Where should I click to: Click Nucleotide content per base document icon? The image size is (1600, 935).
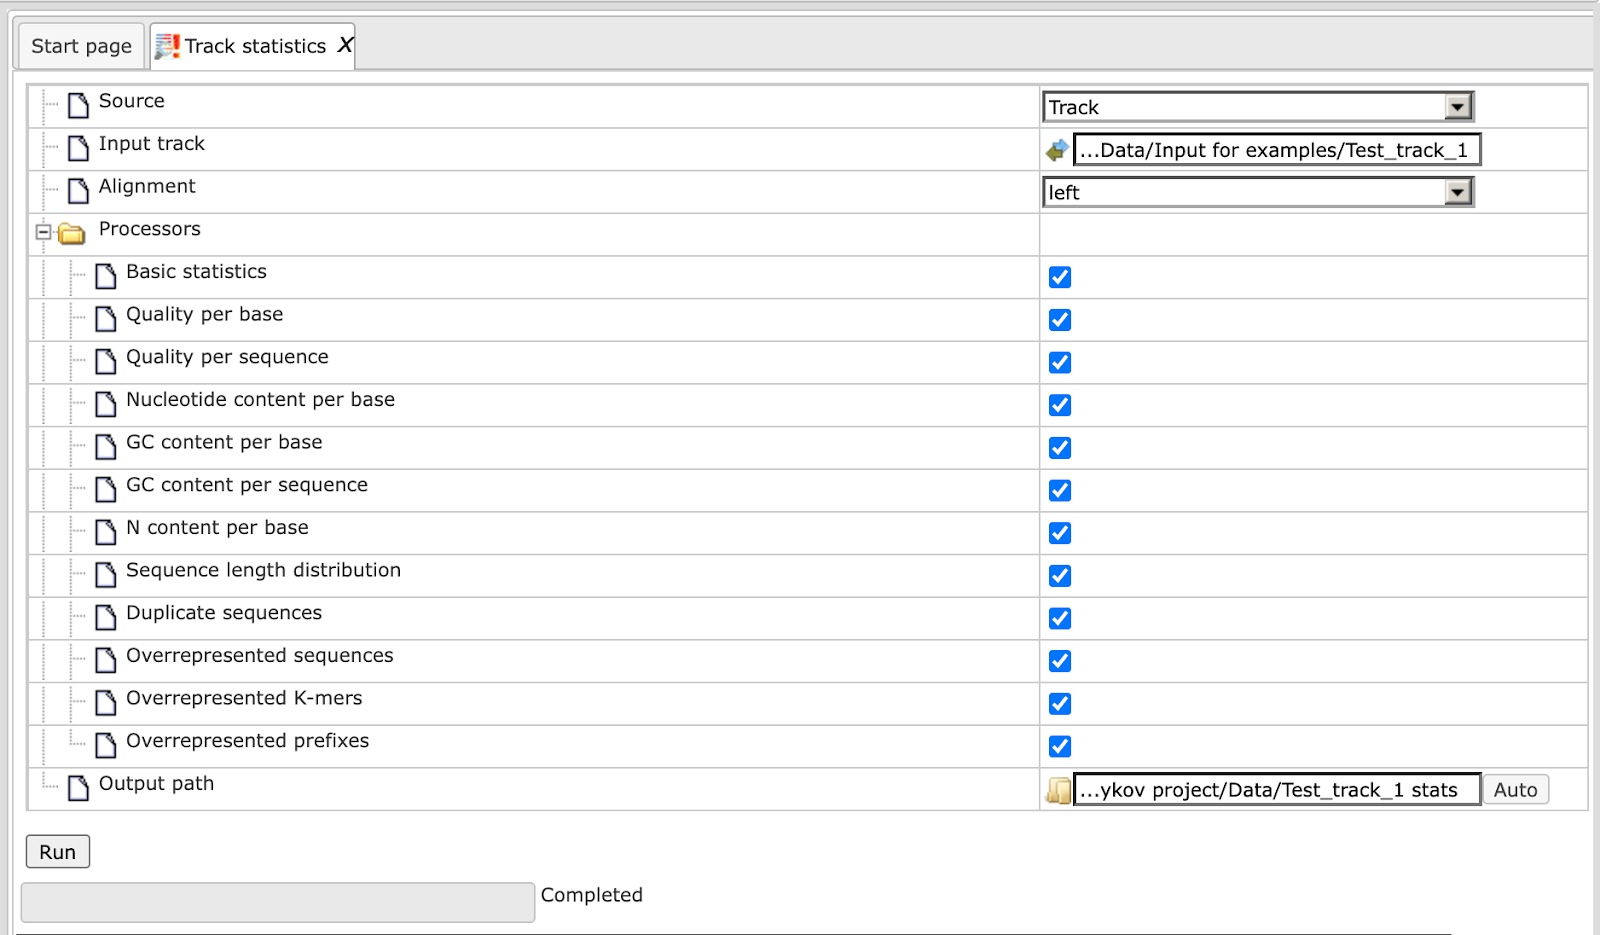[x=105, y=404]
